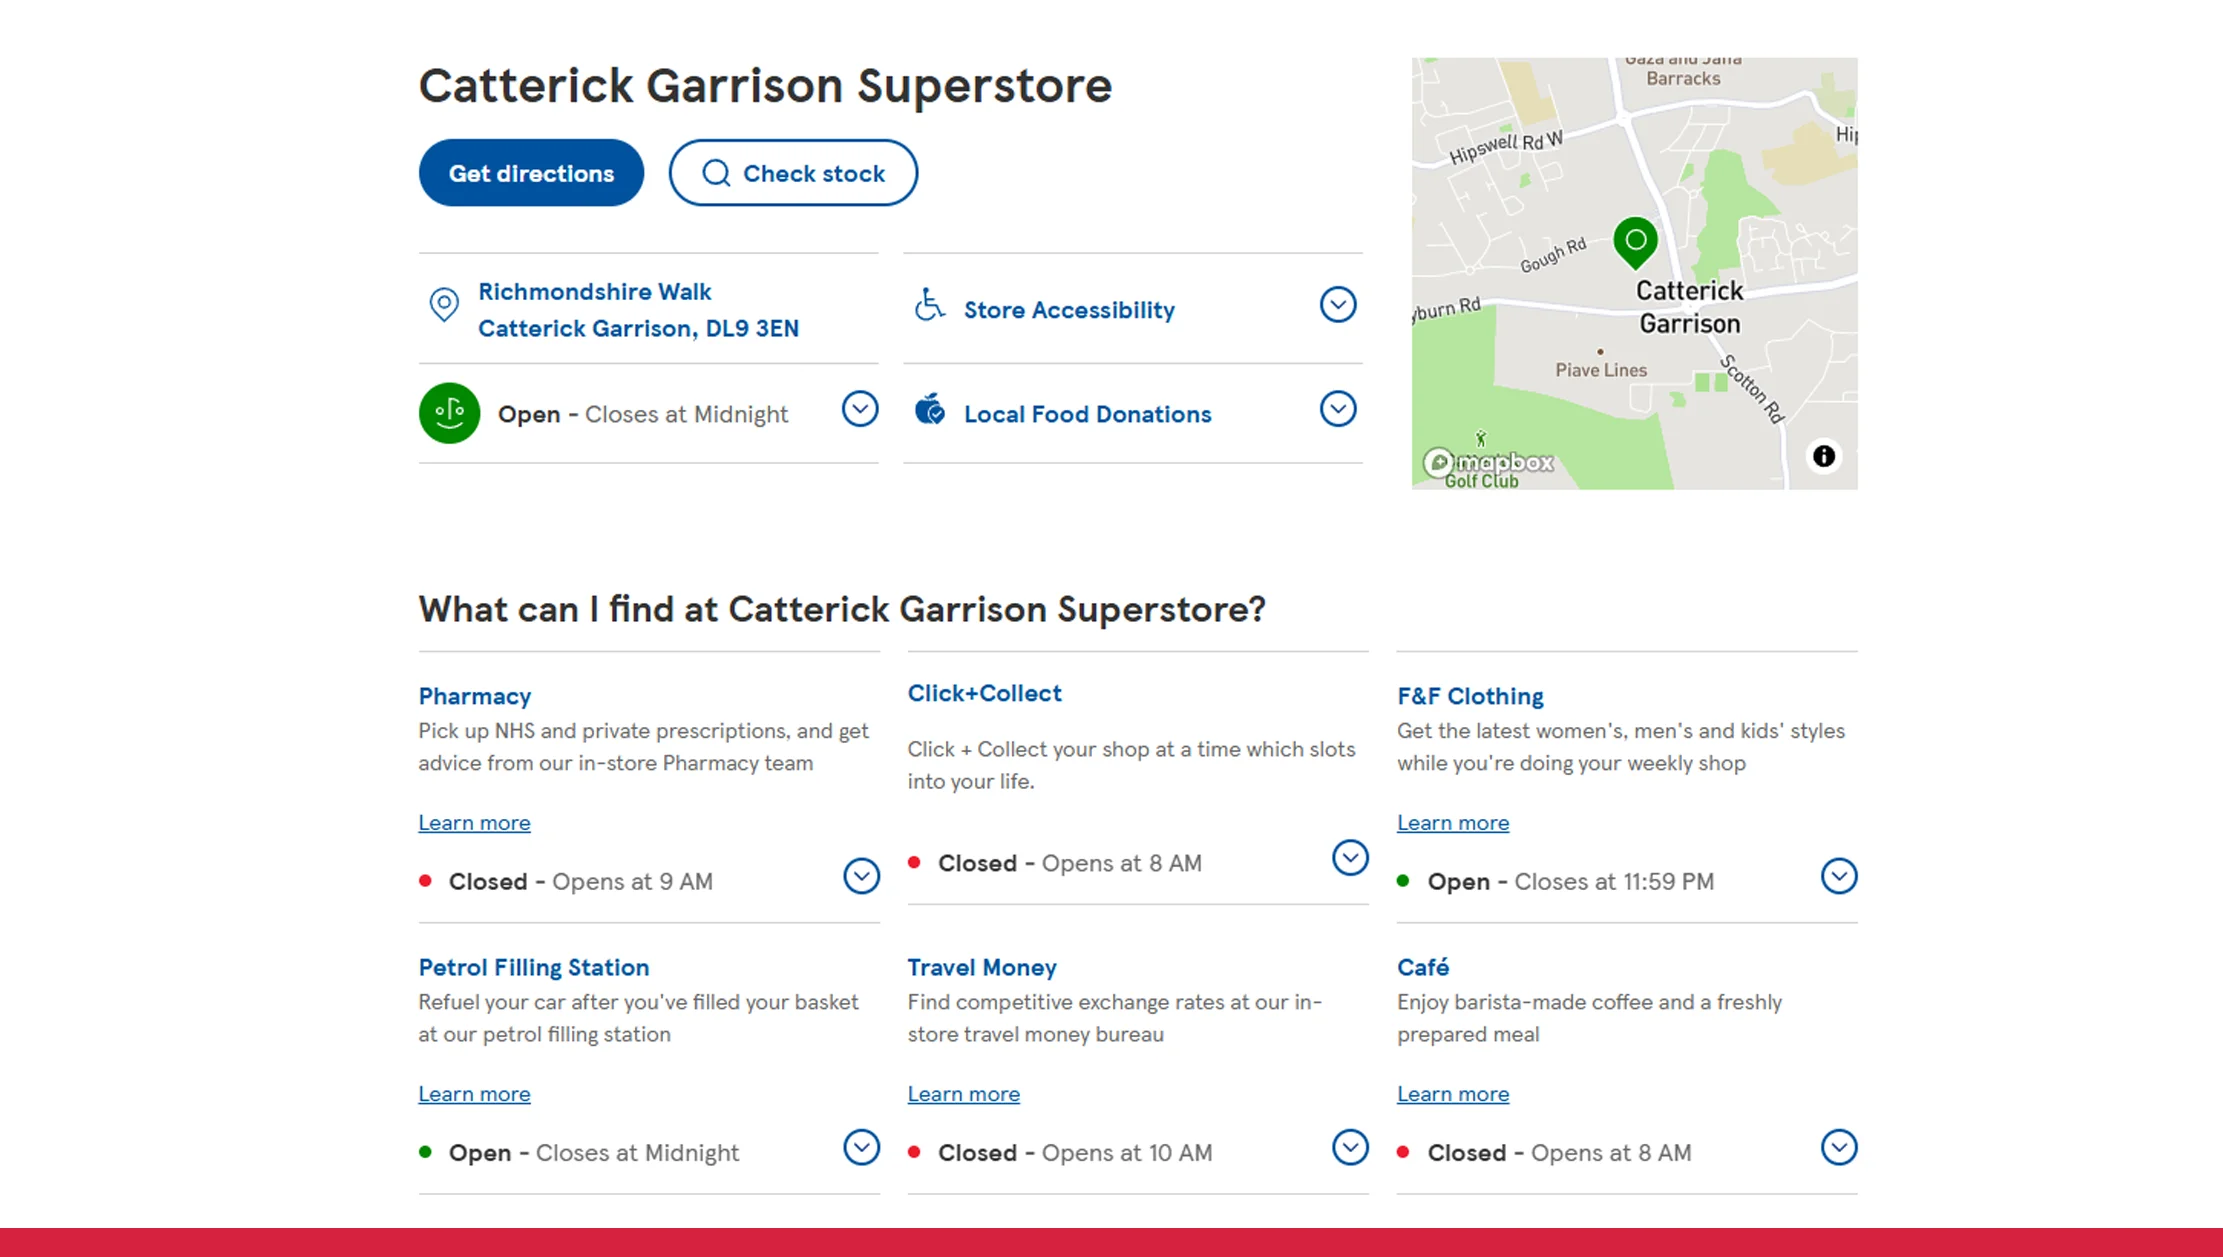Expand the store opening hours chevron

click(859, 409)
